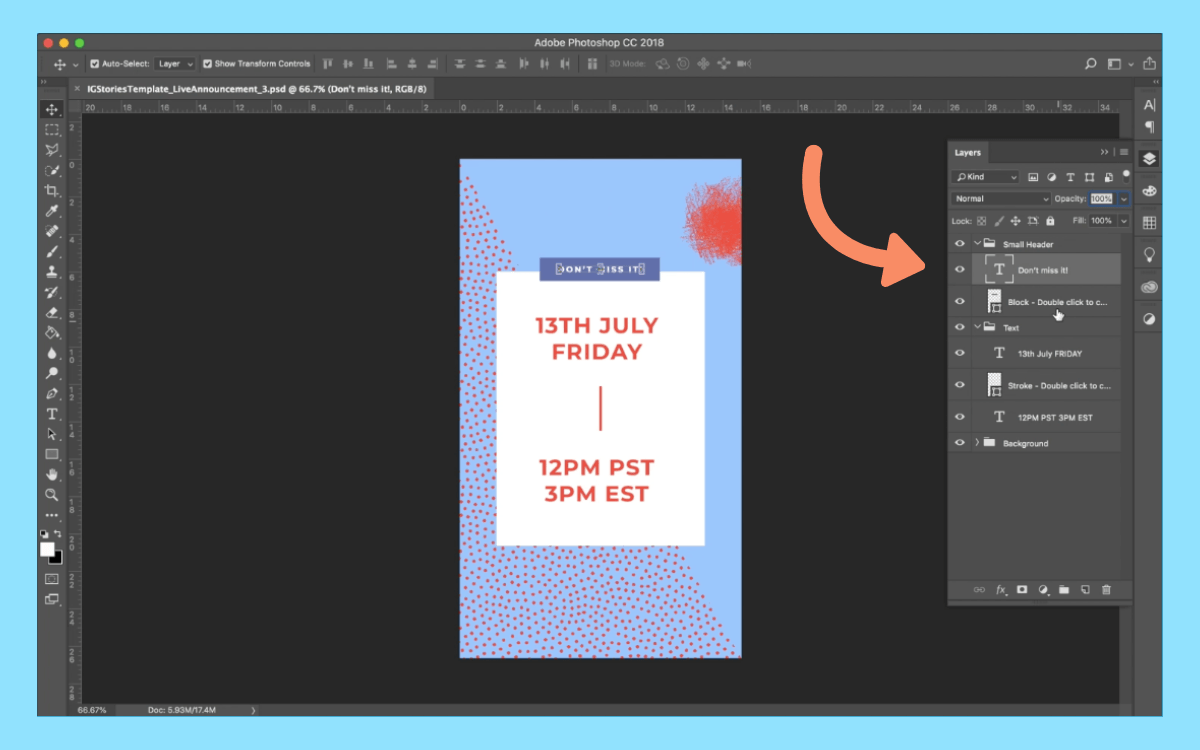
Task: Disable Show Transform Controls
Action: point(206,63)
